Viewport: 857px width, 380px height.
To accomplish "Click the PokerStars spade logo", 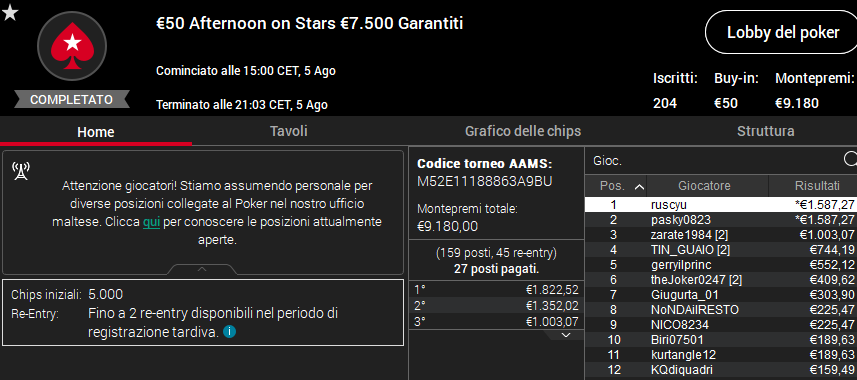I will click(x=72, y=46).
